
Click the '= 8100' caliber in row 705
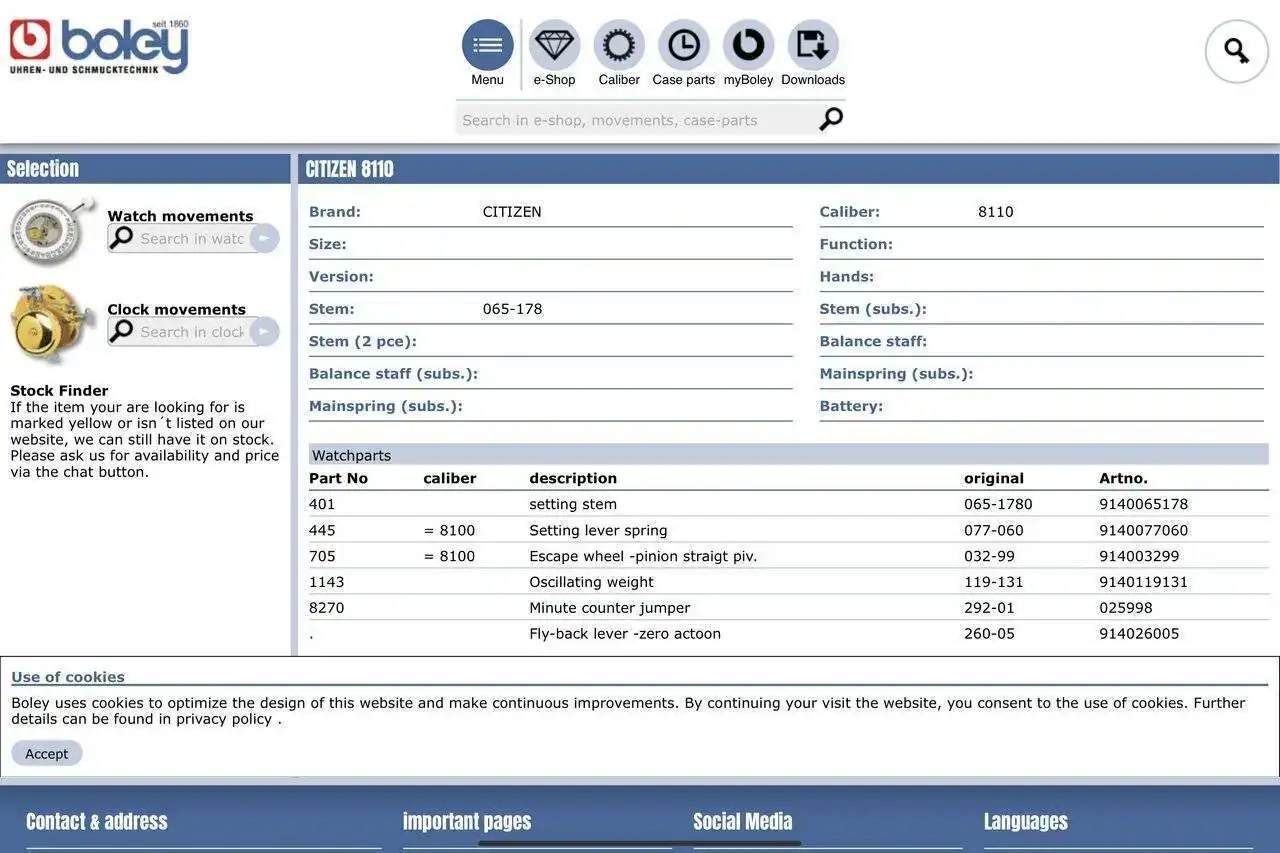tap(449, 556)
